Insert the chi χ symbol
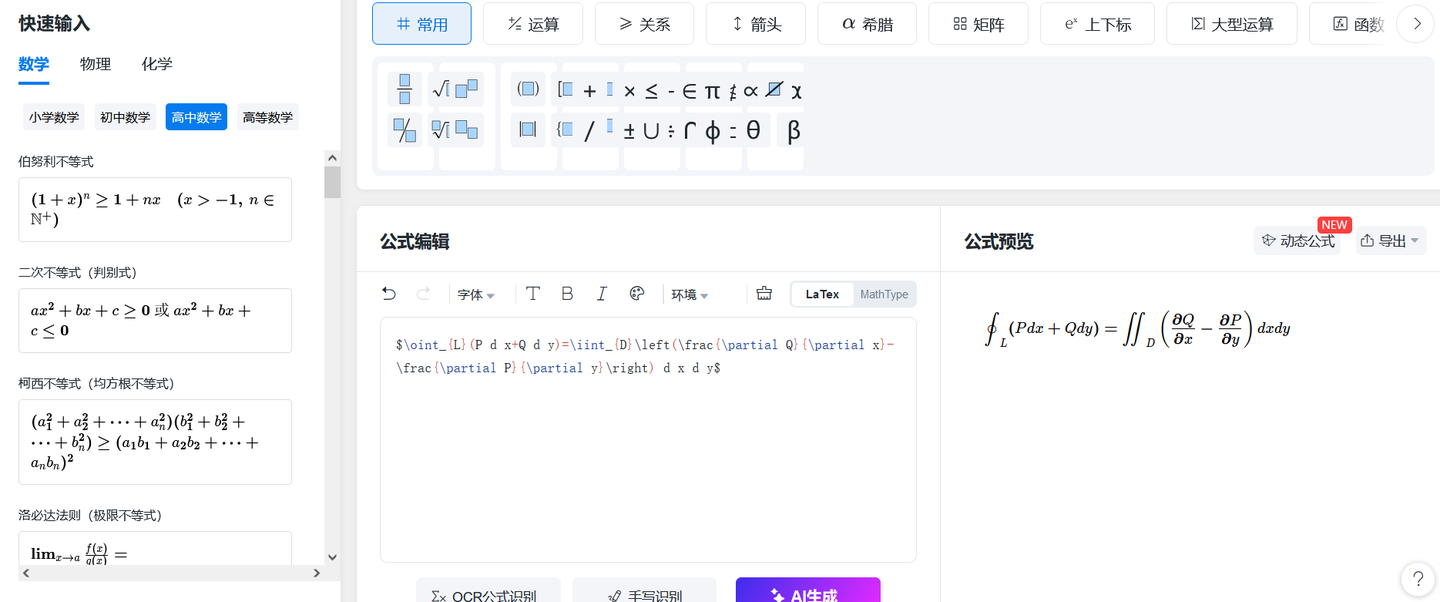The width and height of the screenshot is (1440, 602). click(796, 91)
